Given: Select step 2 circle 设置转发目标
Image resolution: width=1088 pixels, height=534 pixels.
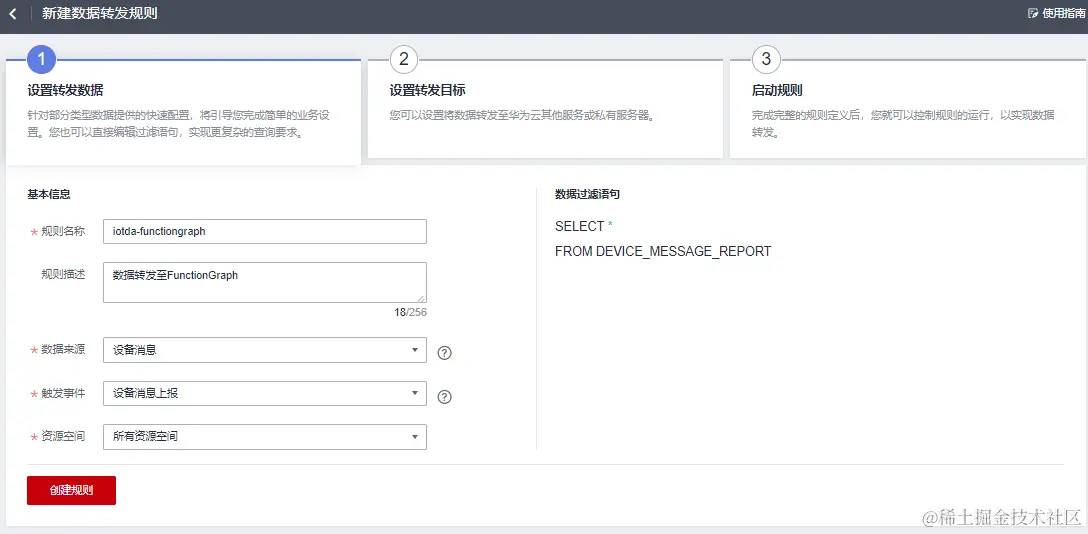Looking at the screenshot, I should click(404, 60).
